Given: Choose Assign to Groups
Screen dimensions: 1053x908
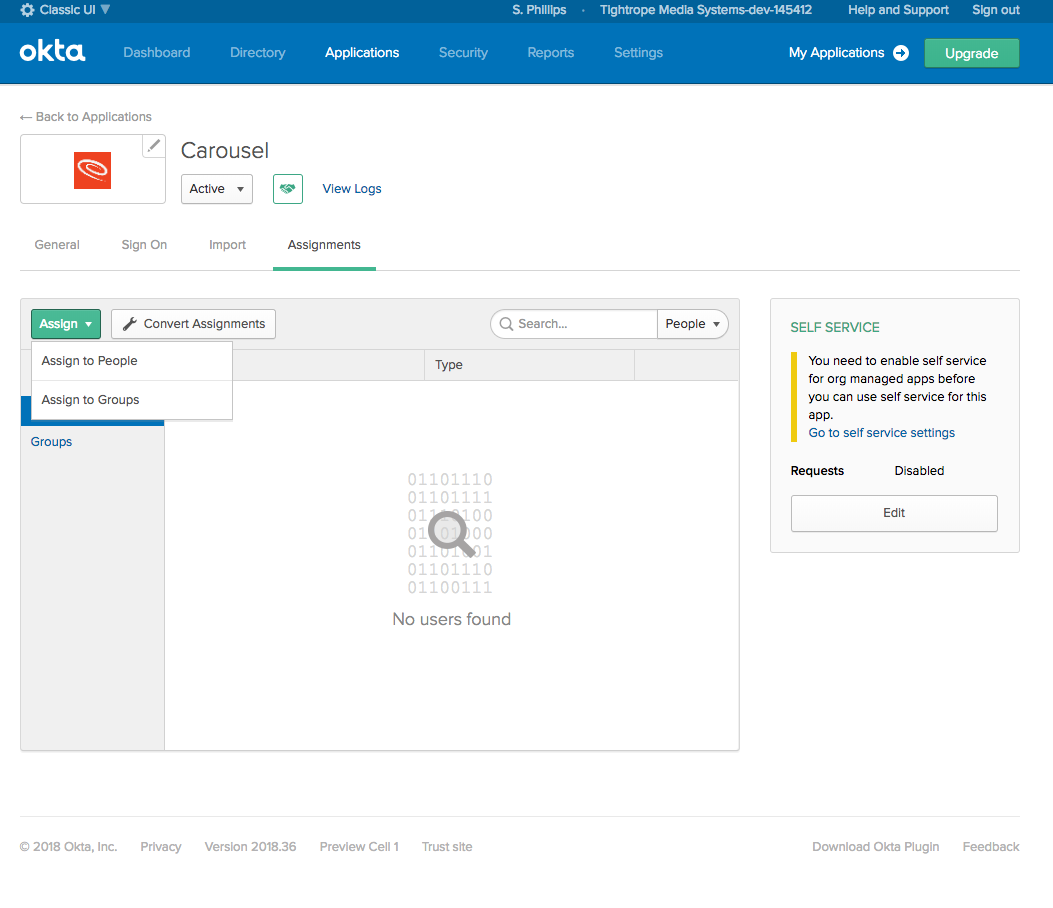Looking at the screenshot, I should pyautogui.click(x=132, y=400).
